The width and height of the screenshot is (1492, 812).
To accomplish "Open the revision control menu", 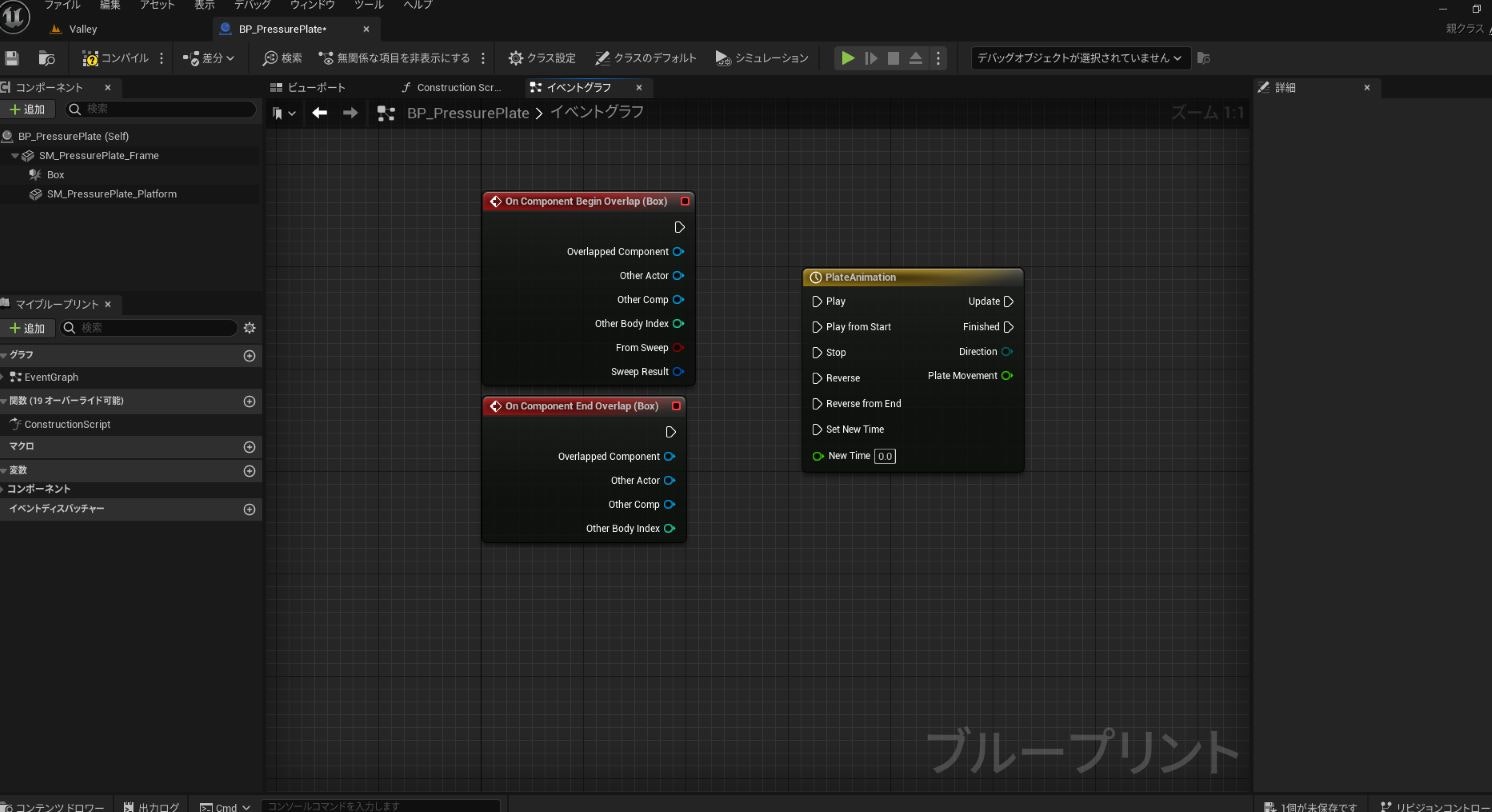I will pos(1436,806).
